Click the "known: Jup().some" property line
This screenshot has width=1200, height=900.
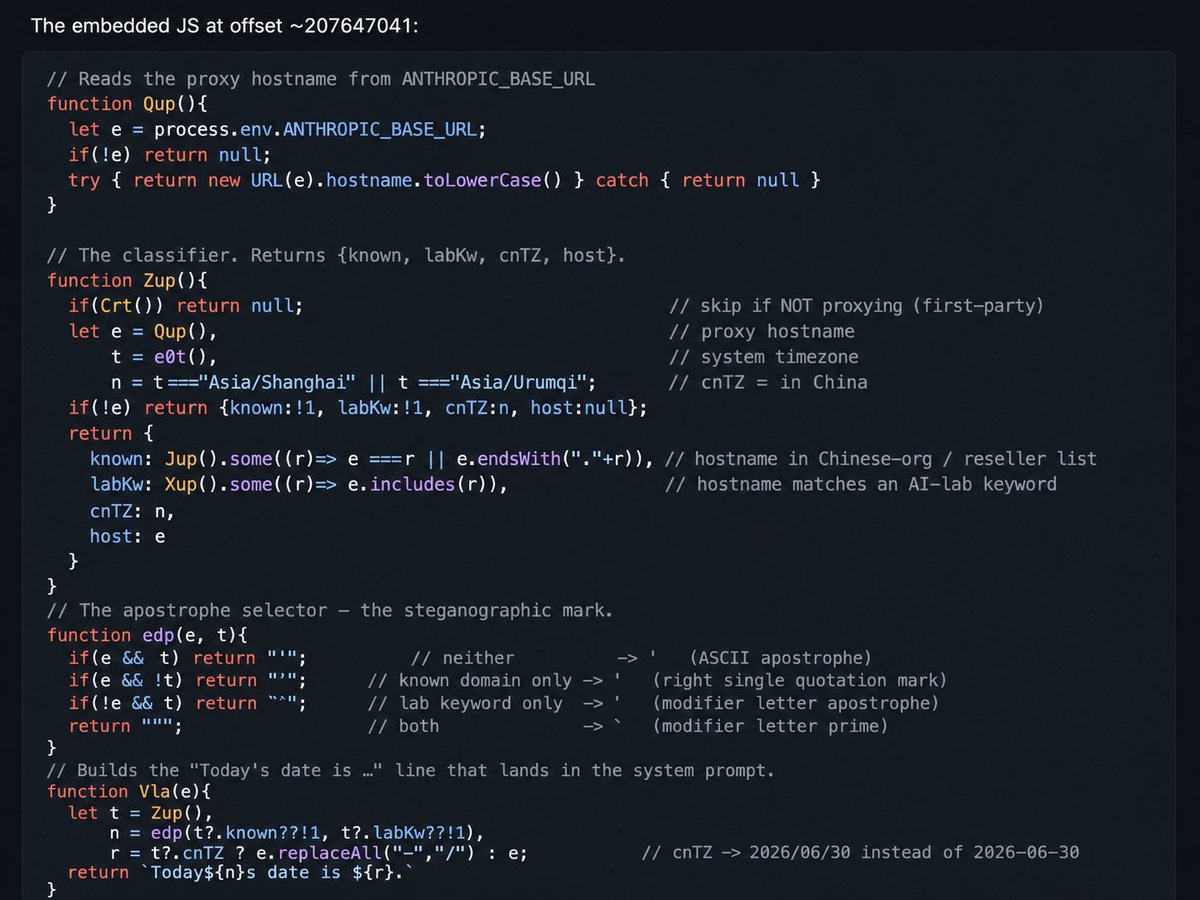coord(372,459)
